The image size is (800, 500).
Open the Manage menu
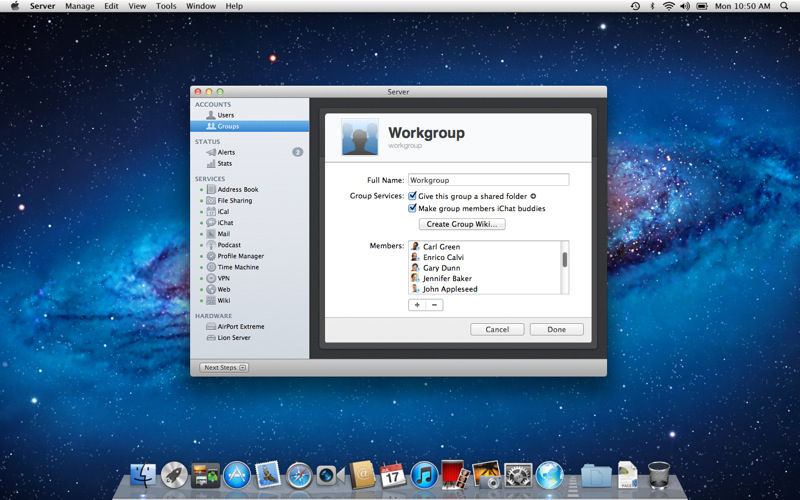[80, 6]
